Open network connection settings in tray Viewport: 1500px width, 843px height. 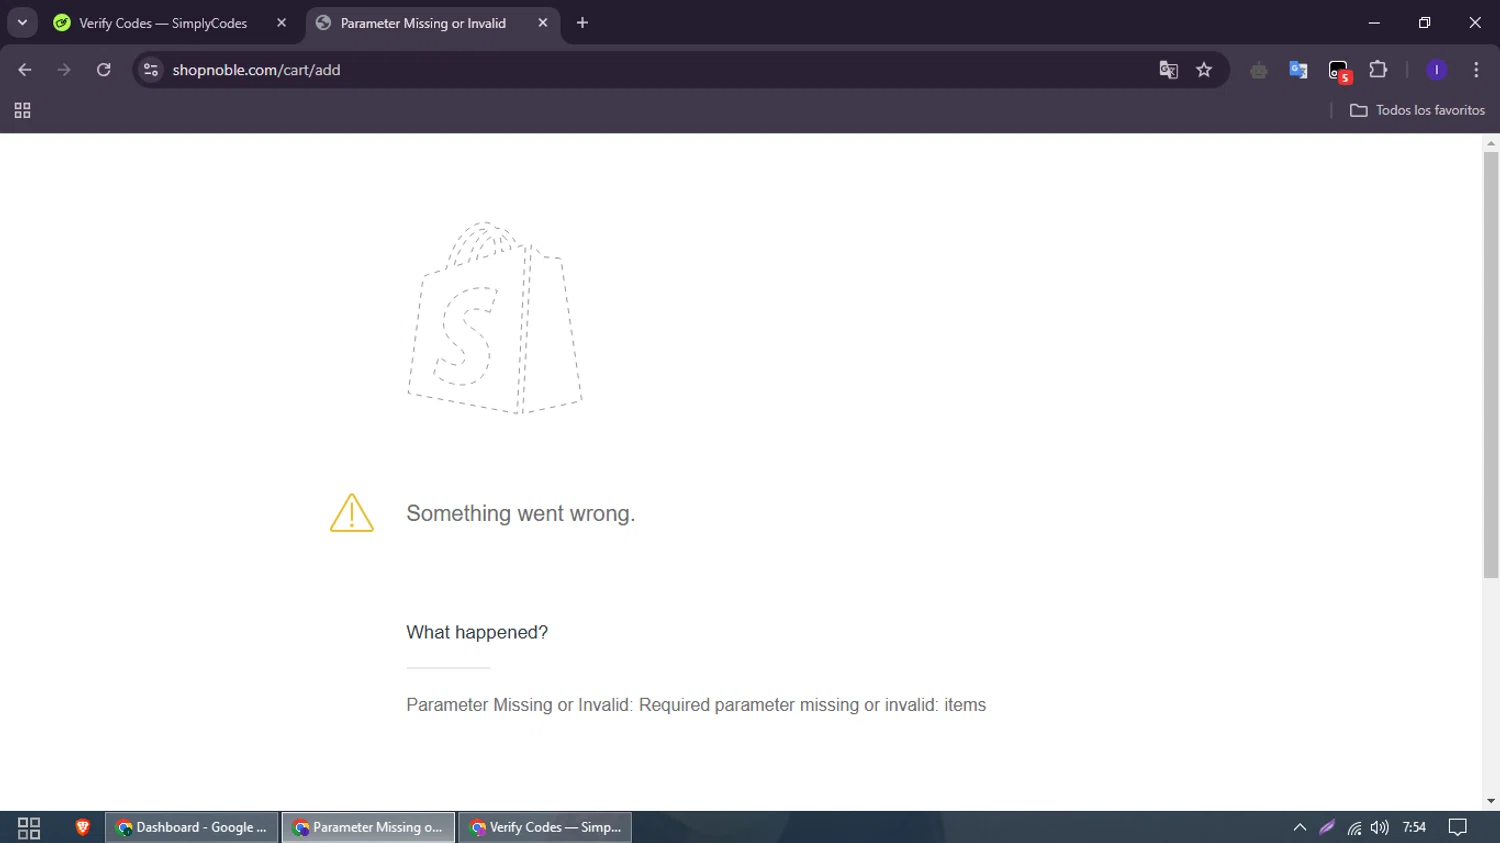coord(1354,827)
